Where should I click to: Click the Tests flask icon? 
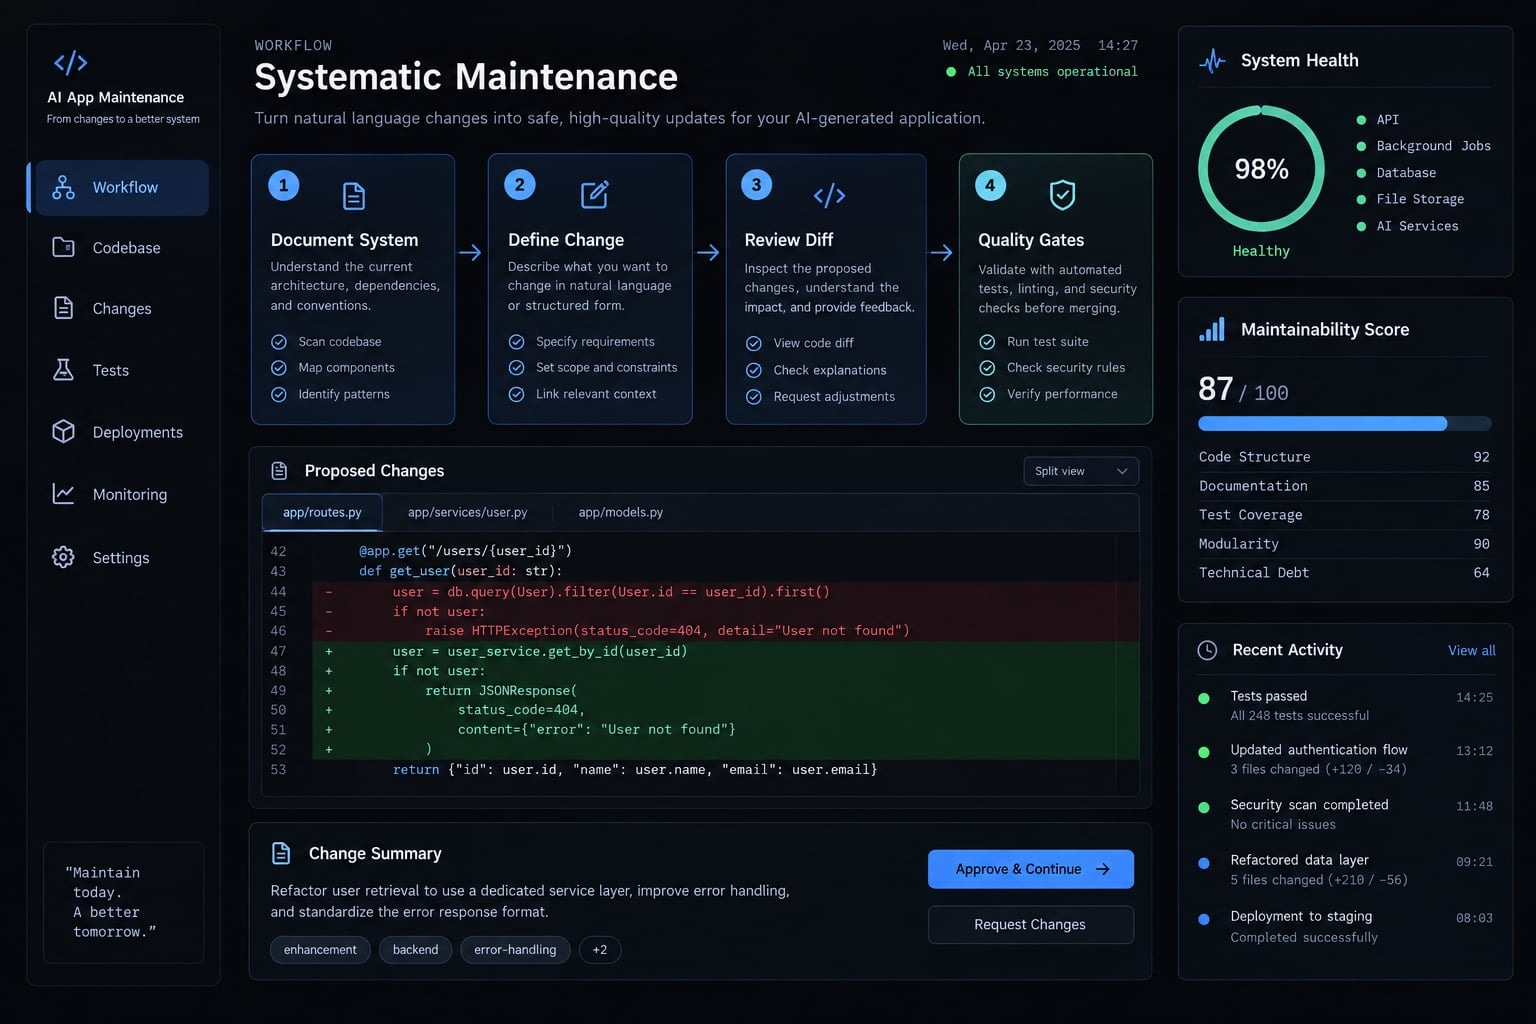click(x=63, y=369)
